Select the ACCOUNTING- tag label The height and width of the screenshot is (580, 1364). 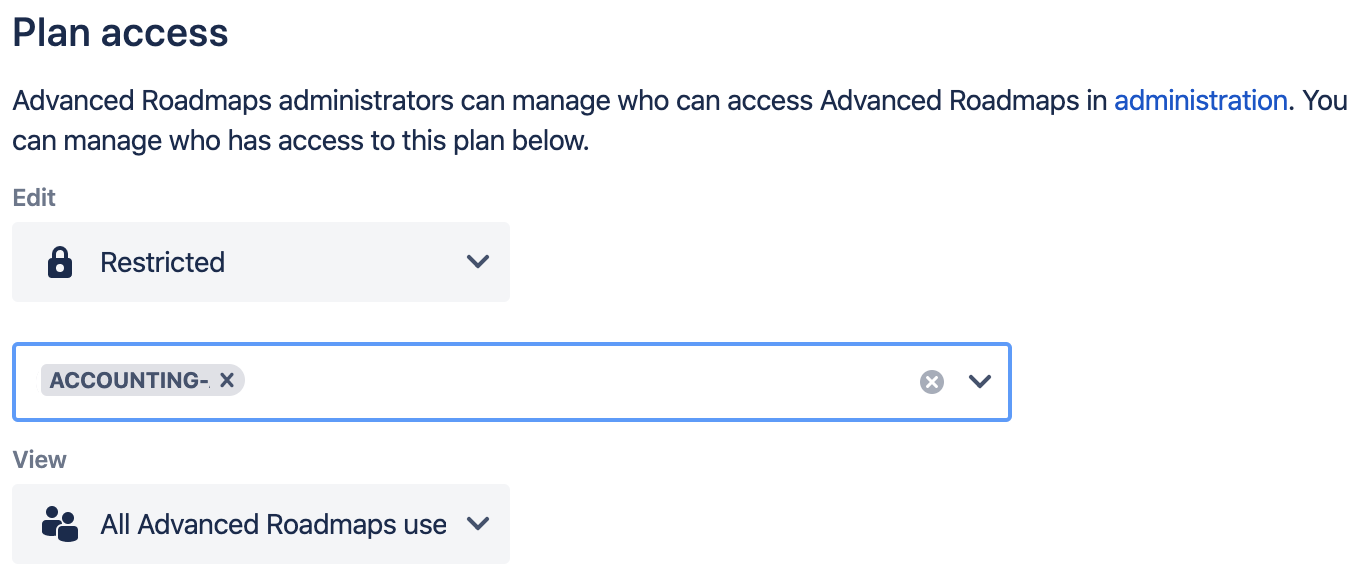point(129,380)
